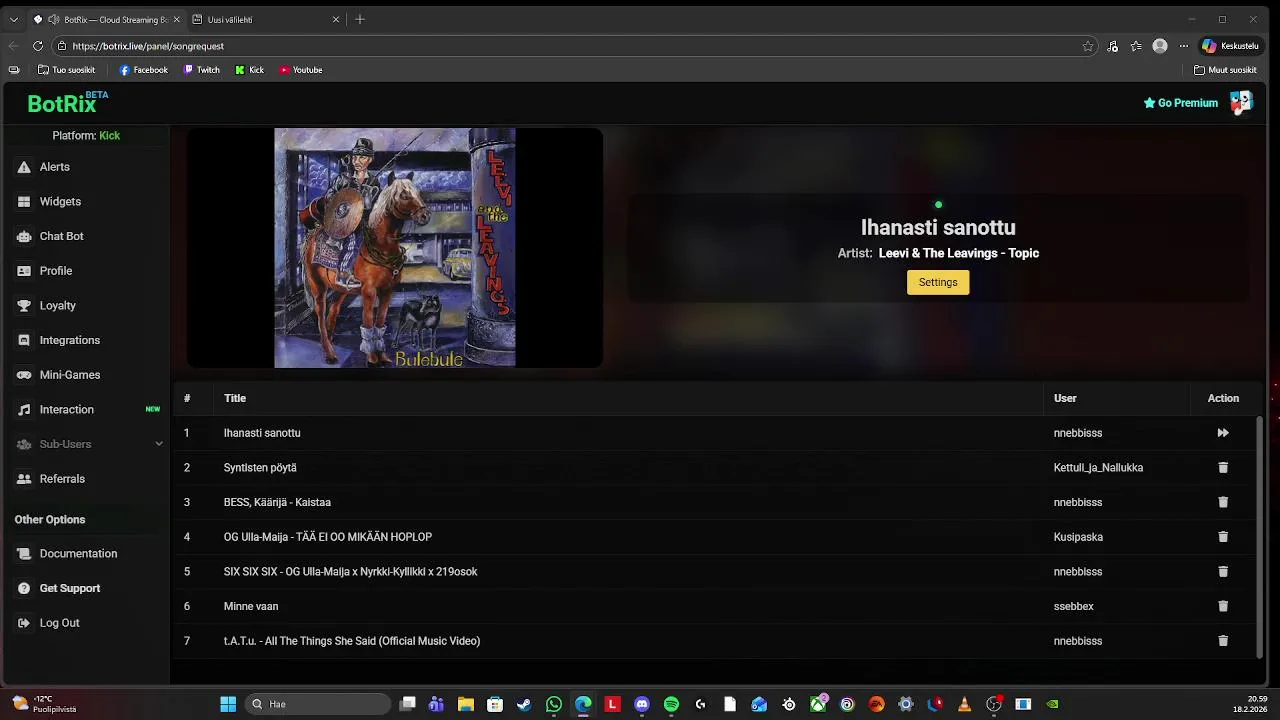
Task: Click the User column header
Action: point(1065,398)
